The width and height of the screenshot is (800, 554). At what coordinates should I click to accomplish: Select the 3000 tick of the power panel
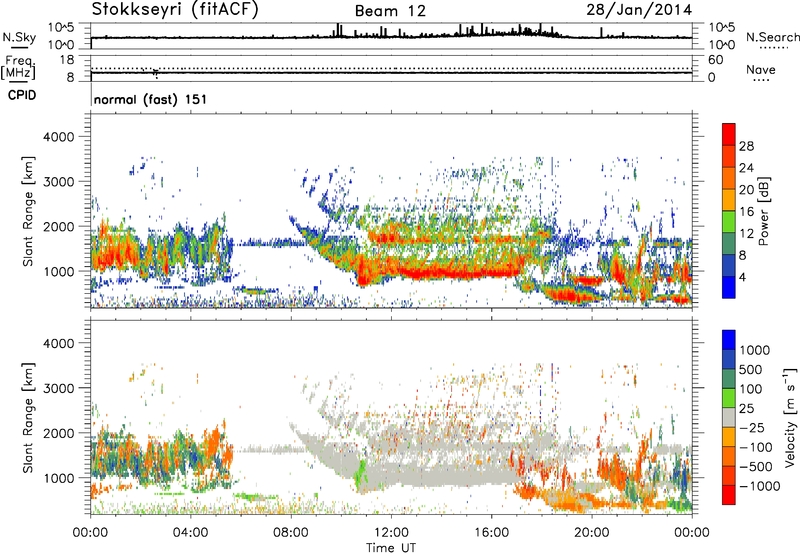point(58,182)
